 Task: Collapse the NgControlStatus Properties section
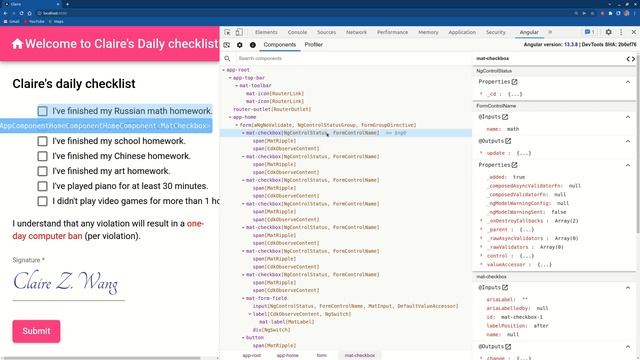coord(628,82)
